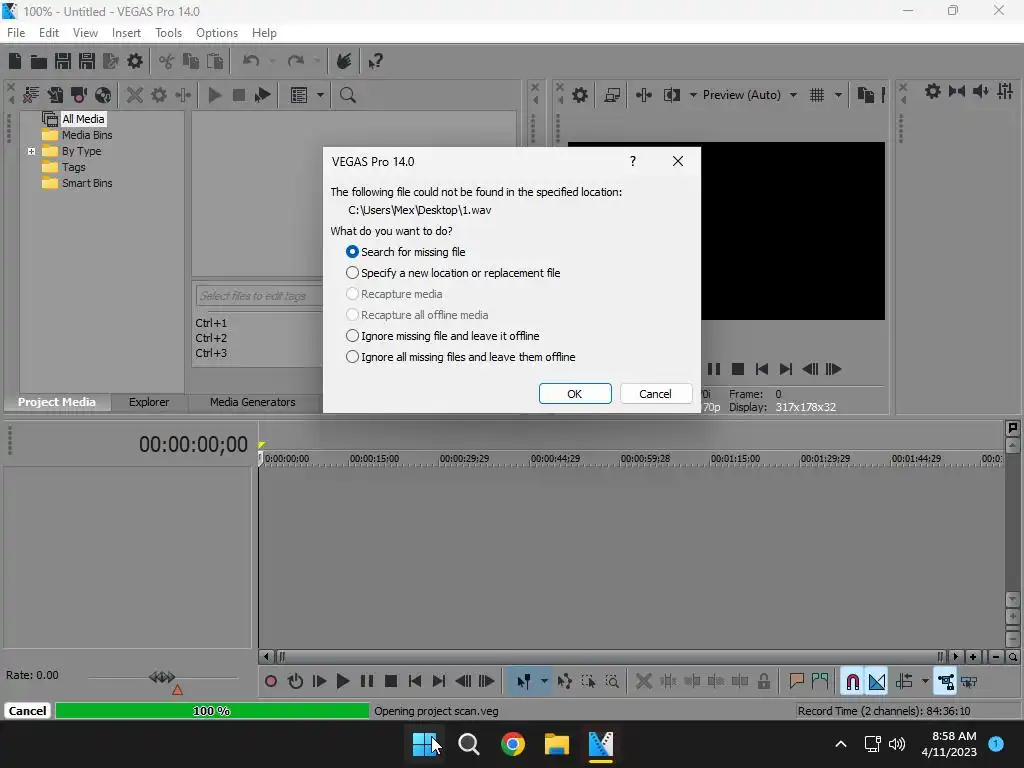Click Cancel in the missing file dialog
The image size is (1024, 768).
point(655,394)
